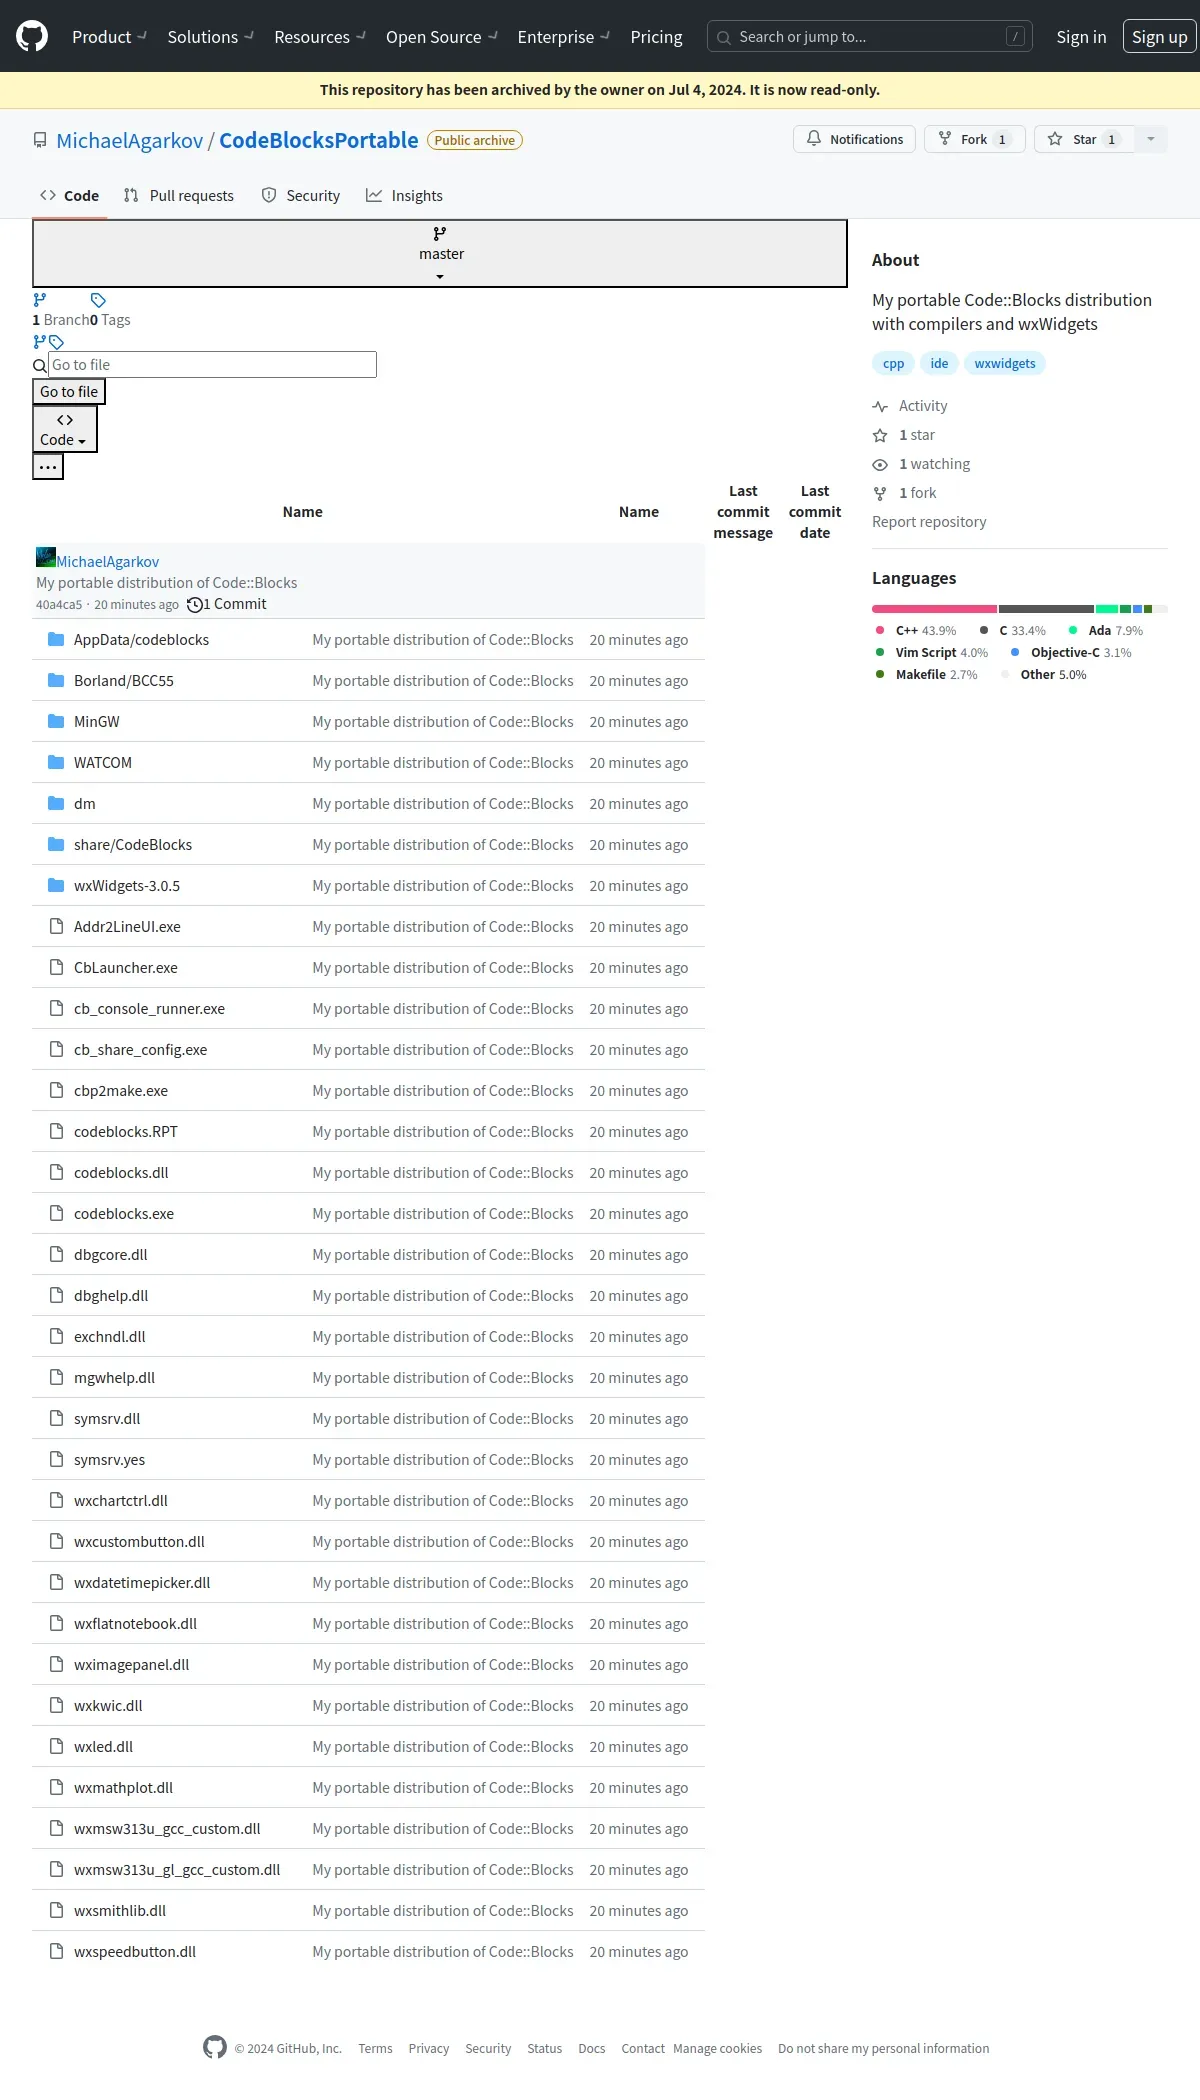The width and height of the screenshot is (1200, 2100).
Task: Click the fork icon in Fork button
Action: (945, 139)
